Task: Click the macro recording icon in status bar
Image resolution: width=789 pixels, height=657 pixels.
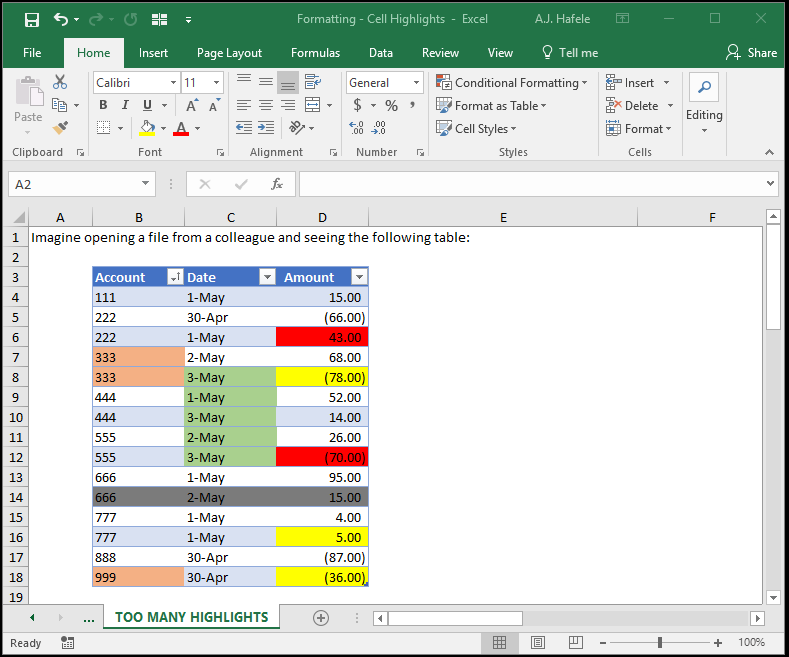Action: click(67, 642)
